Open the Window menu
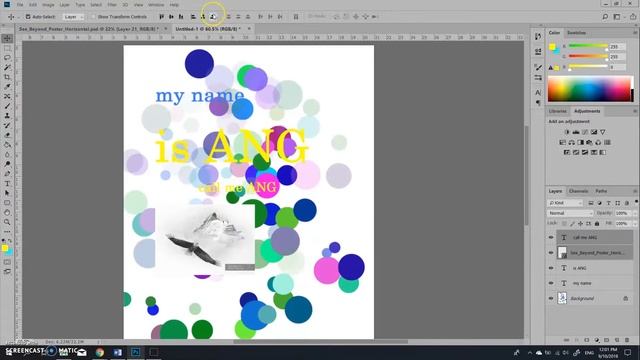 pyautogui.click(x=156, y=5)
